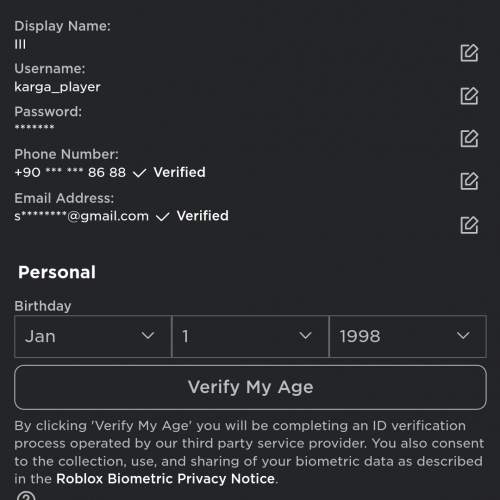Click the masked phone number +90 text
This screenshot has height=500, width=500.
70,172
